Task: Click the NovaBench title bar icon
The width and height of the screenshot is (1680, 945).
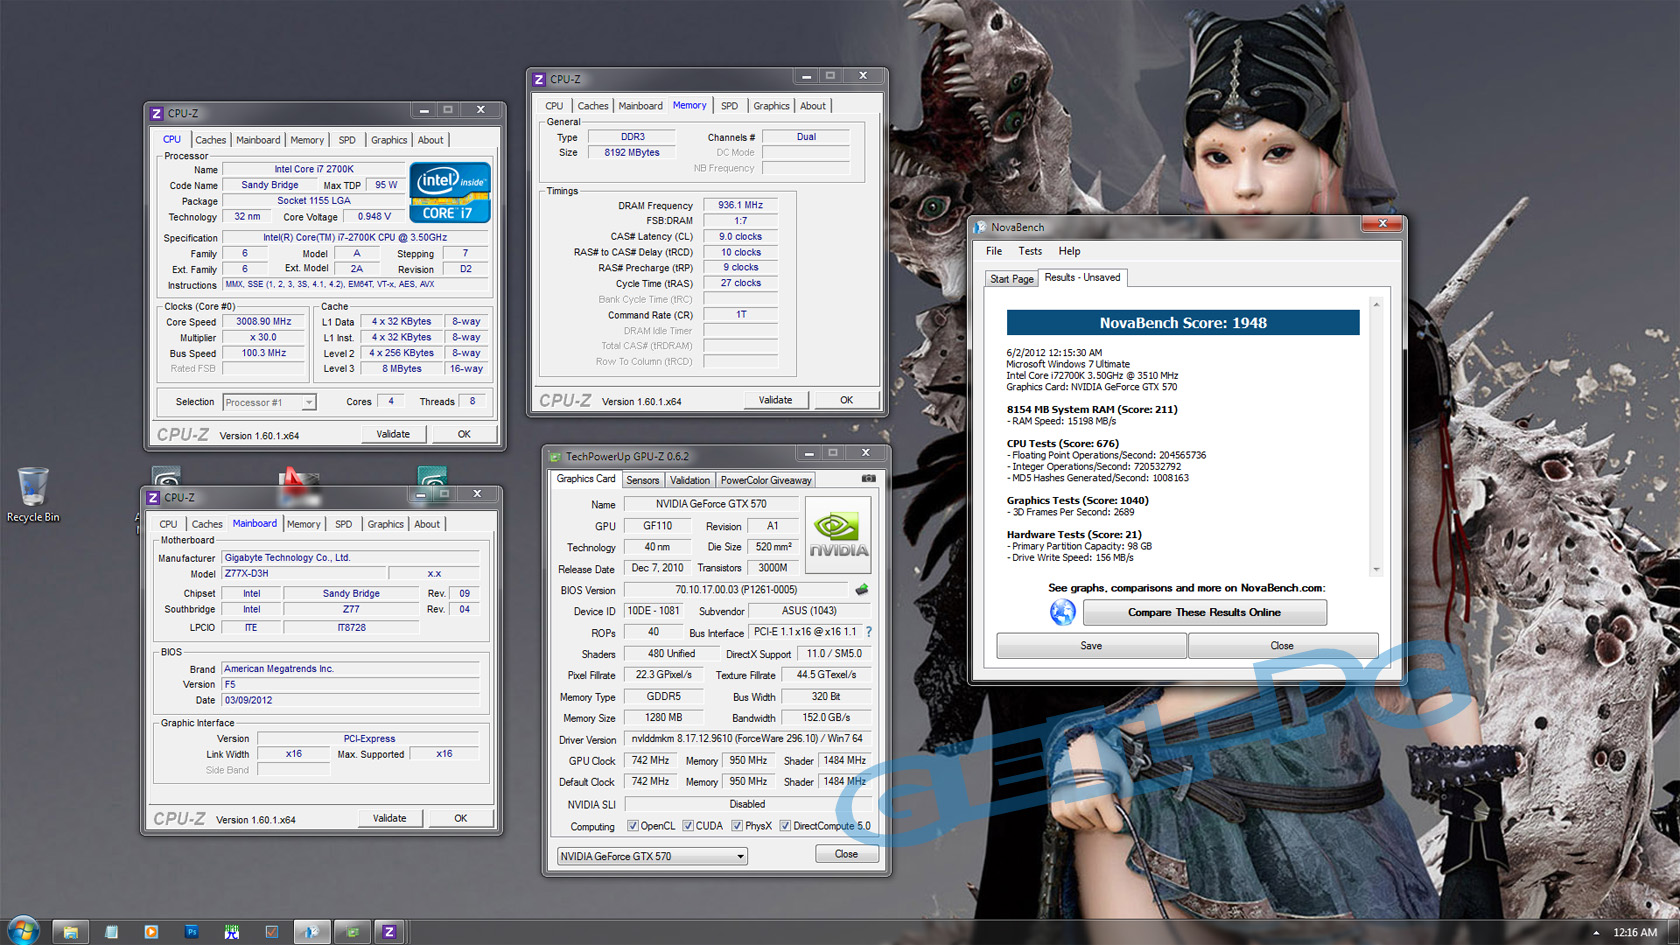Action: tap(980, 227)
